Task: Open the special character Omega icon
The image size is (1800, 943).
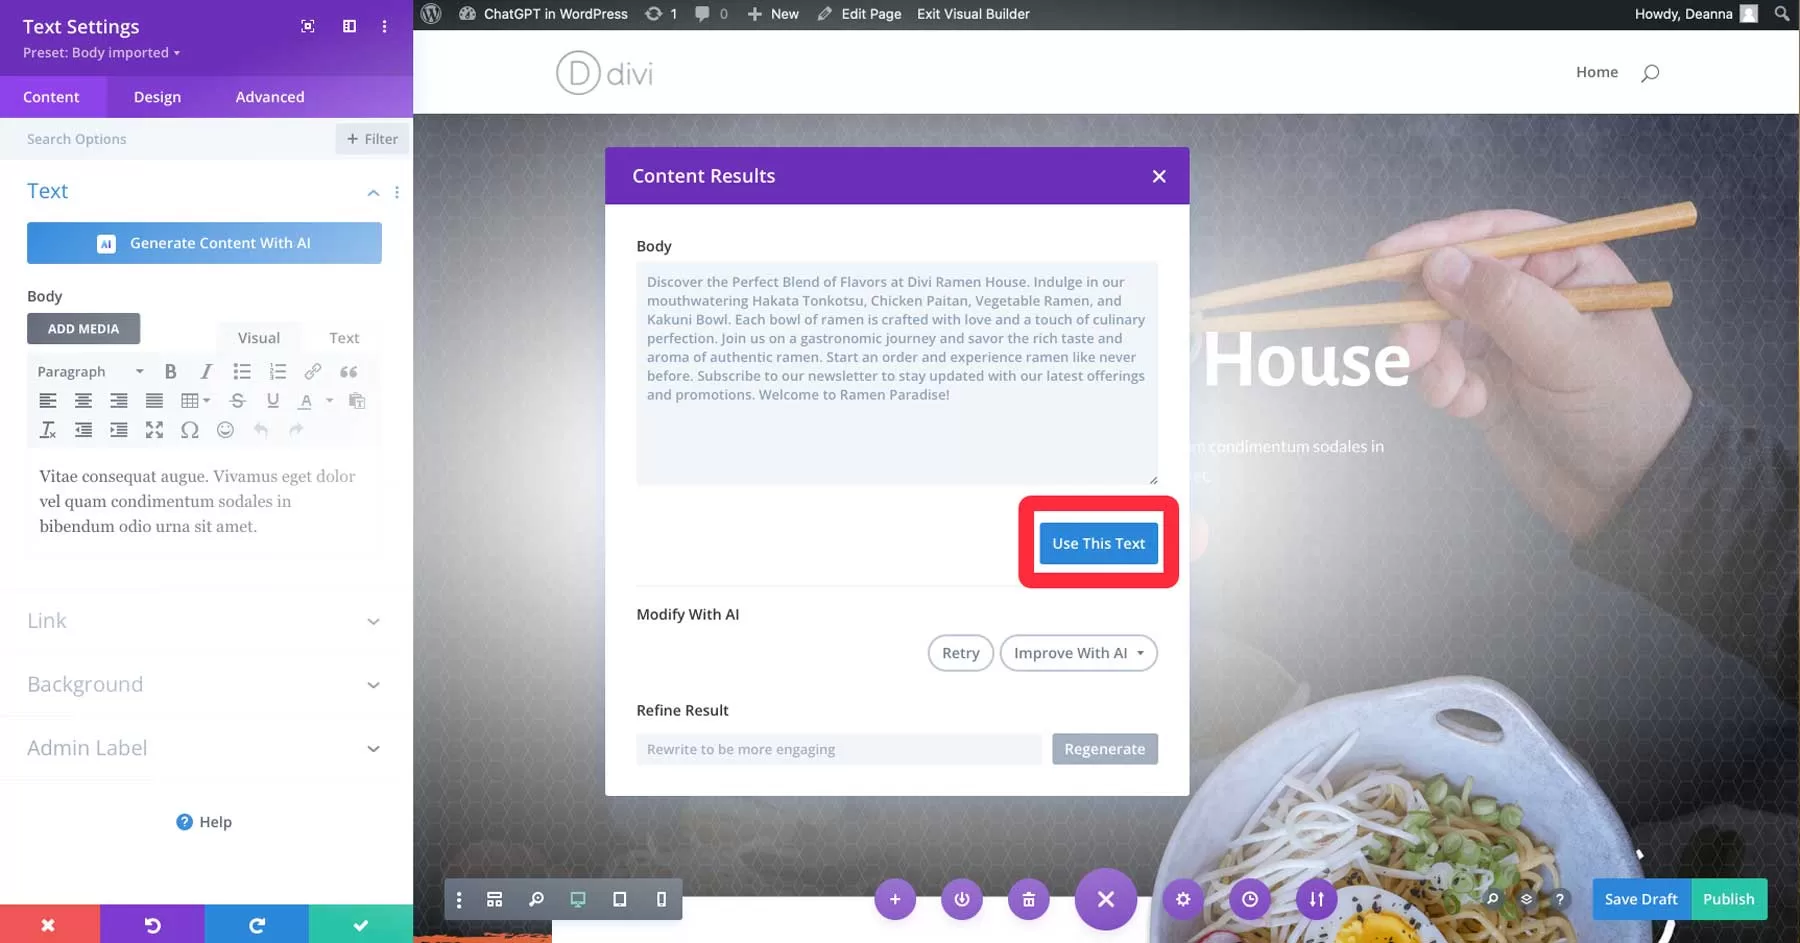Action: (x=189, y=430)
